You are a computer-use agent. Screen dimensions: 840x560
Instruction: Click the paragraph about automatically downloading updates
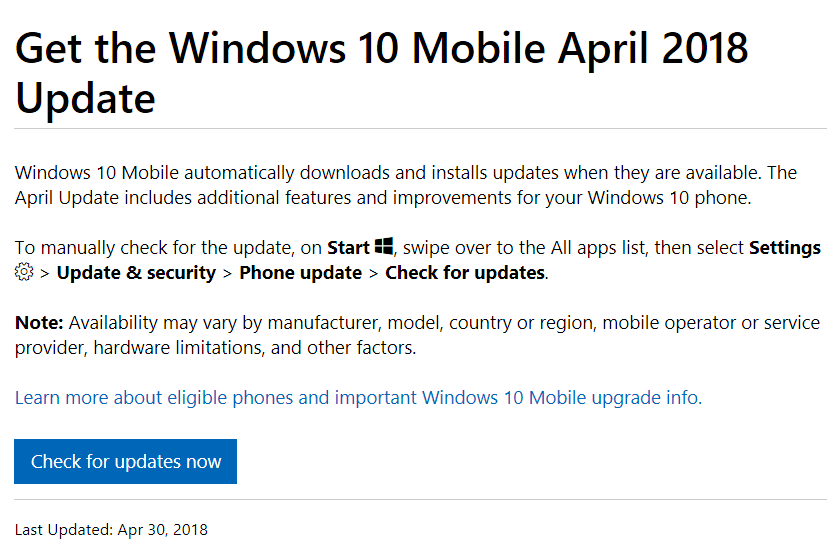406,185
